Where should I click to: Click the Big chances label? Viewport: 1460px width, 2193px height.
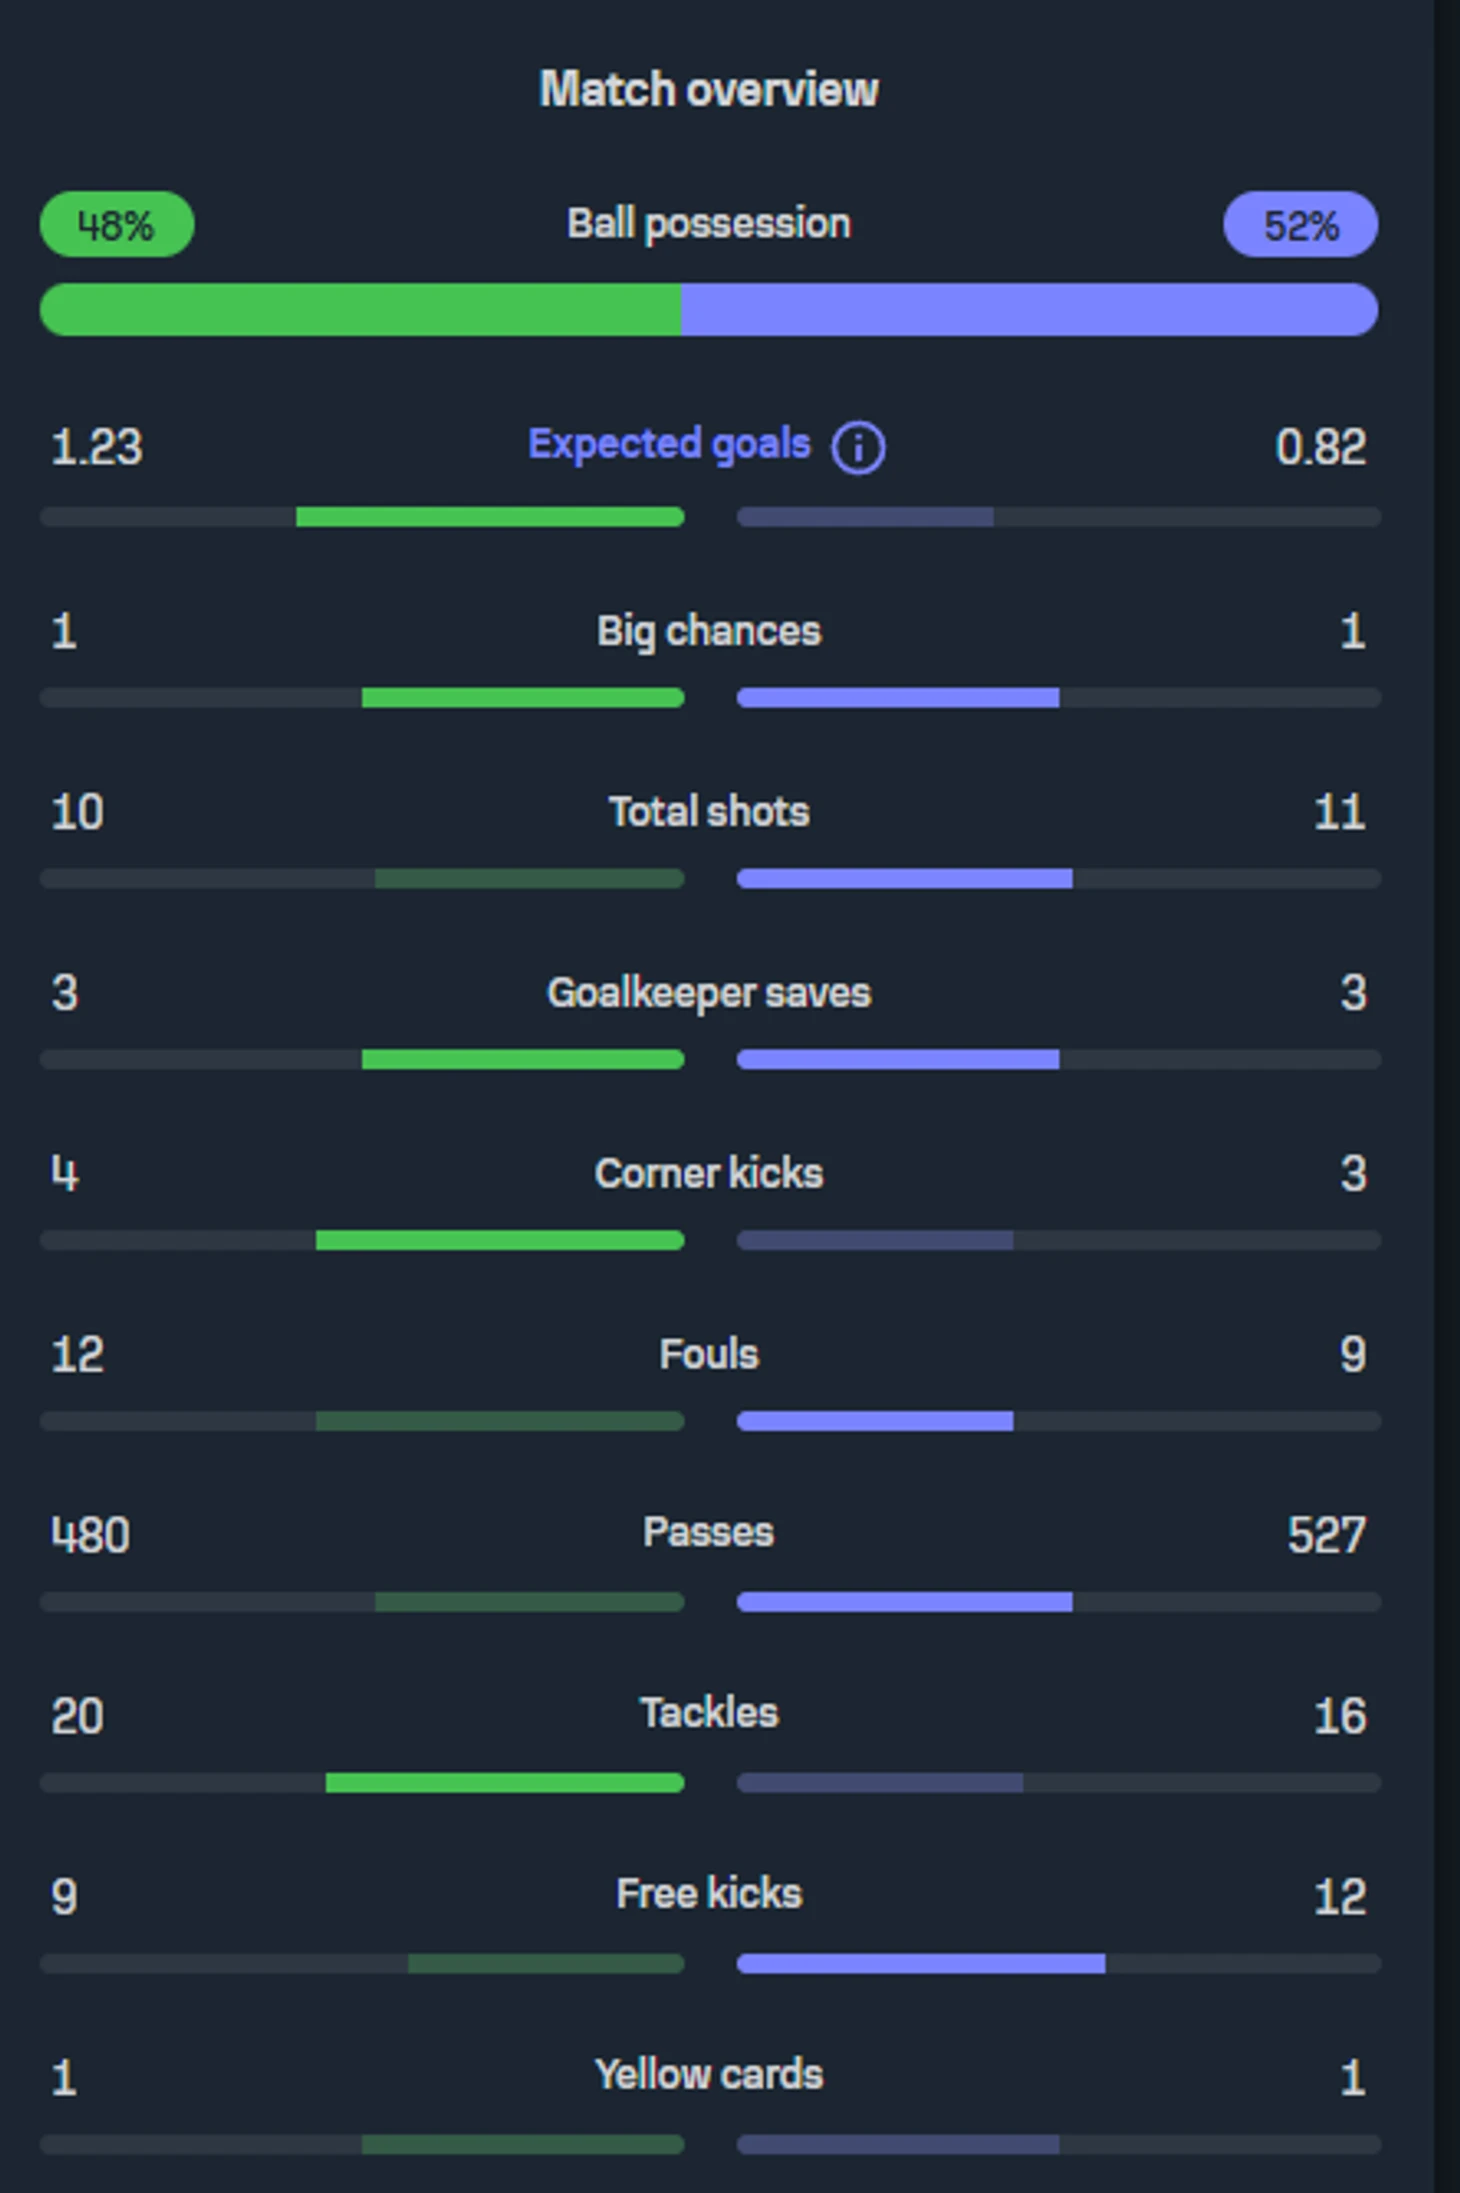tap(709, 631)
